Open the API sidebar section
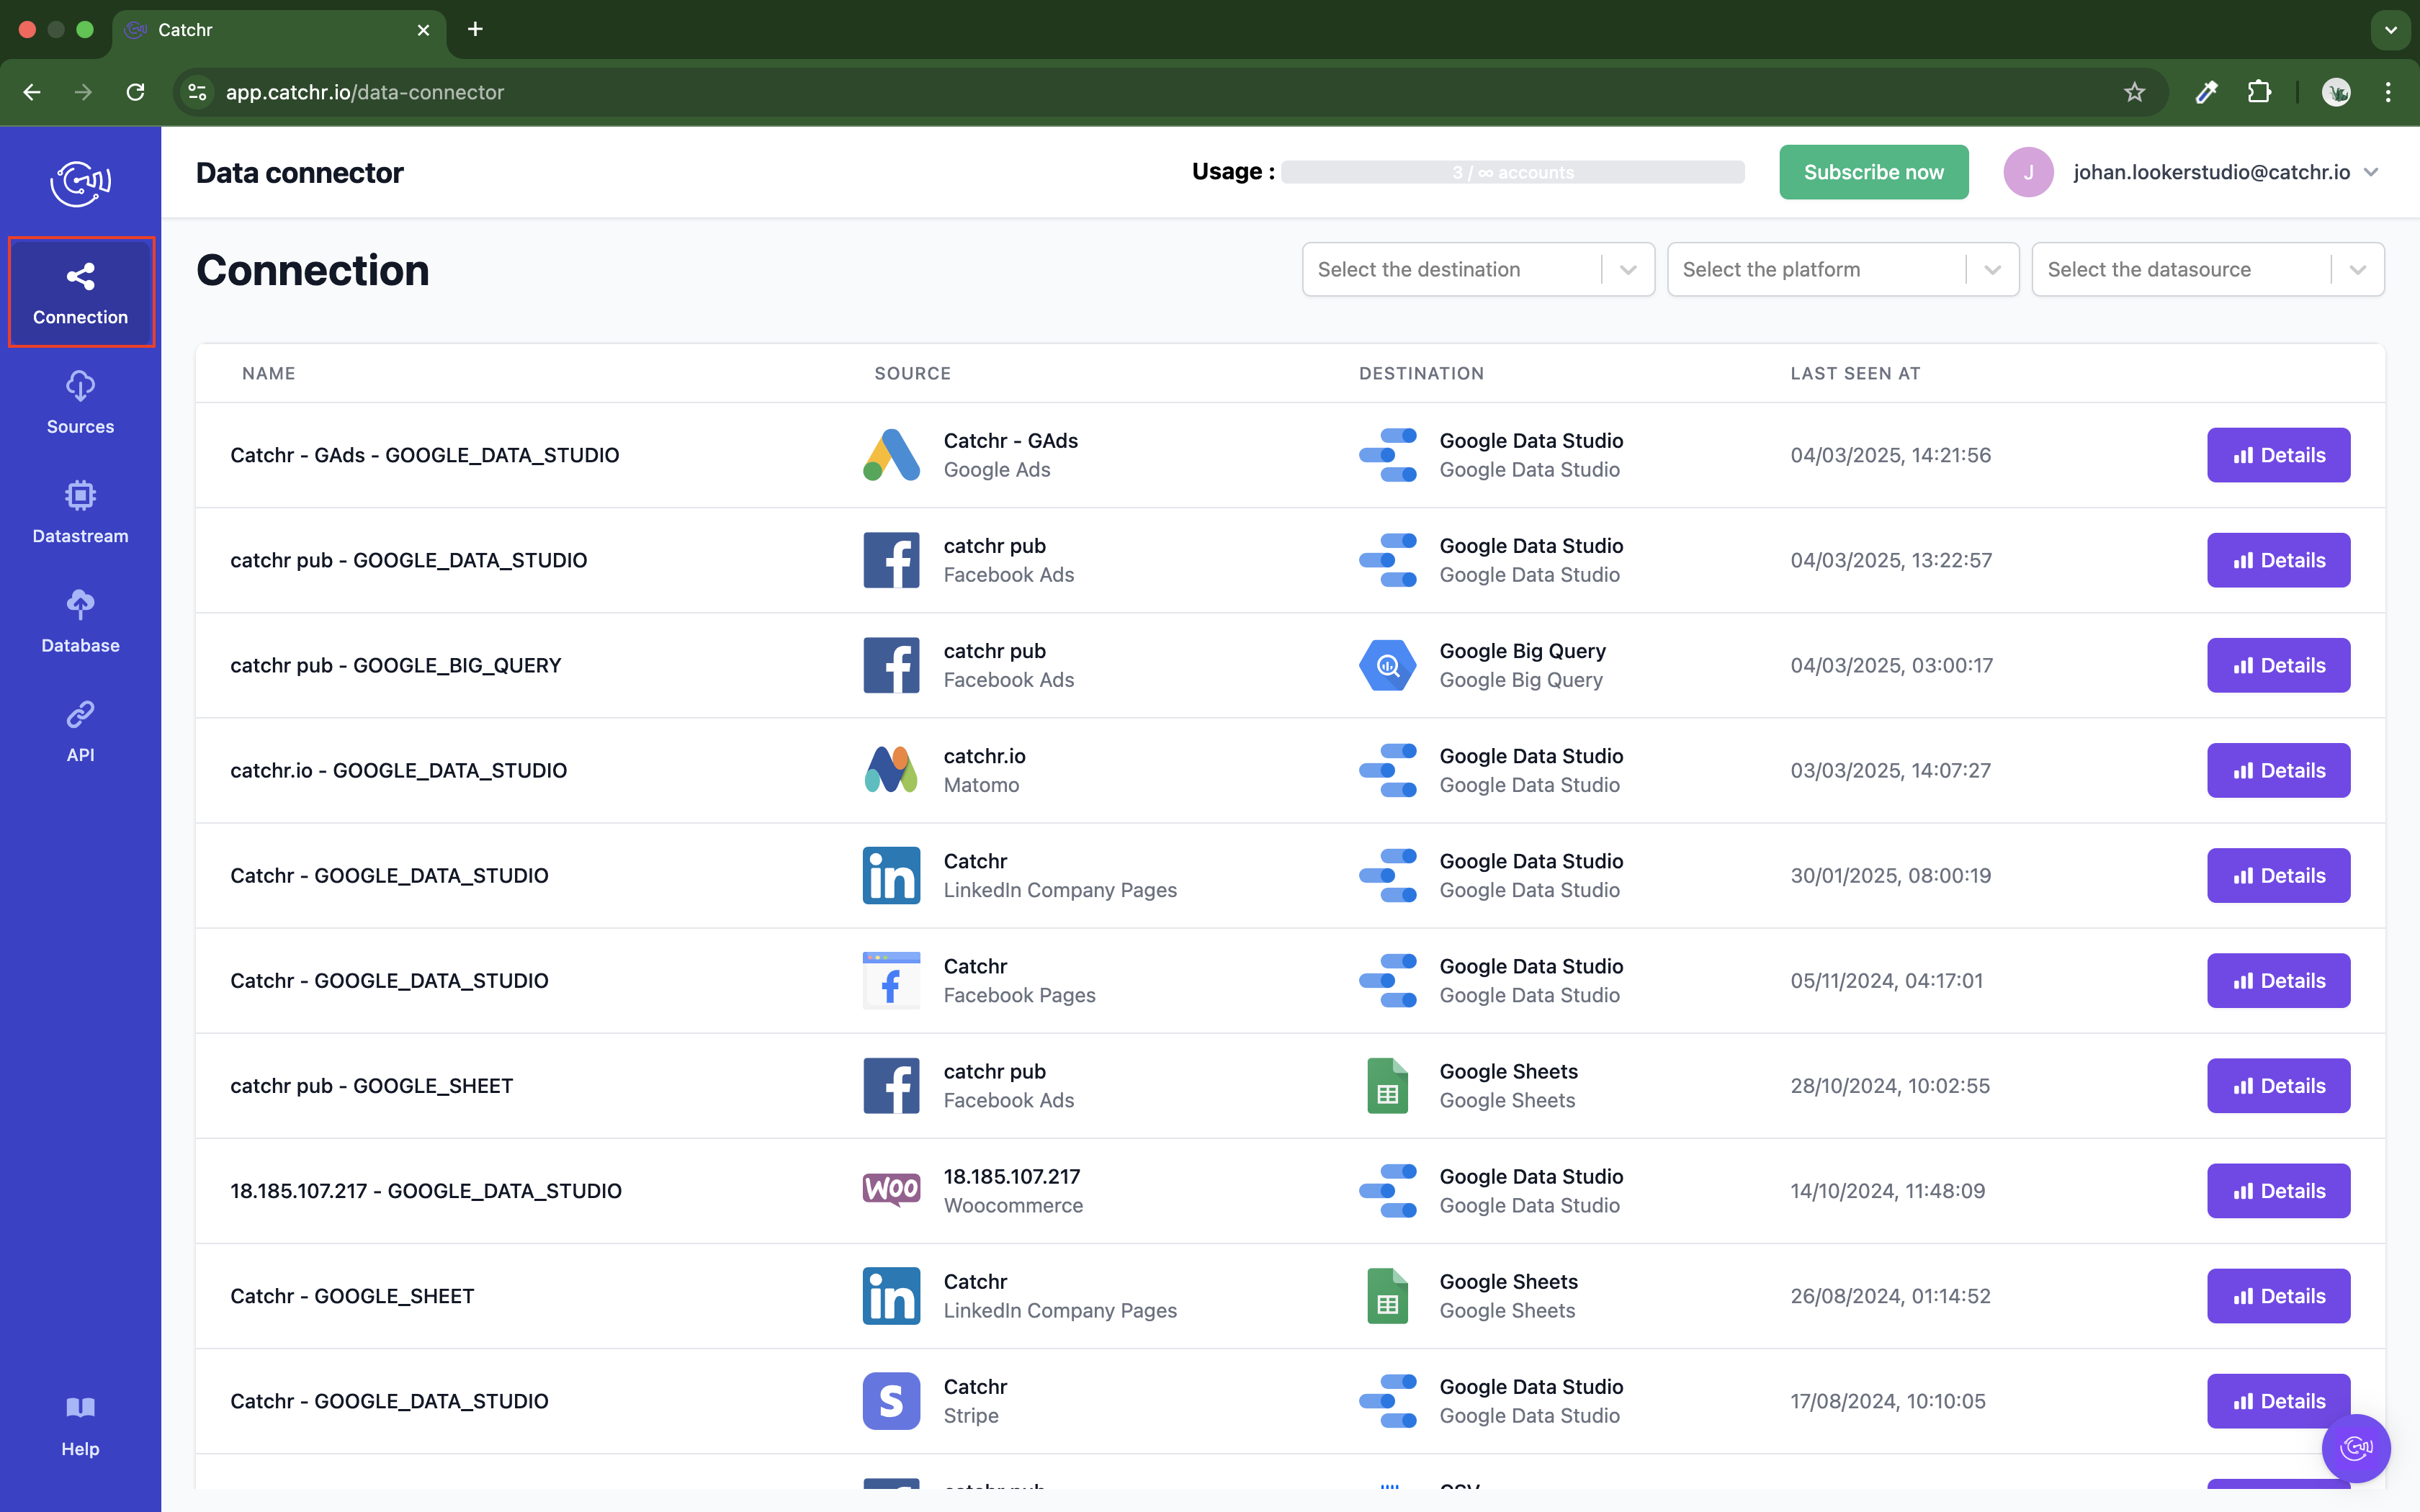The image size is (2420, 1512). 80,731
